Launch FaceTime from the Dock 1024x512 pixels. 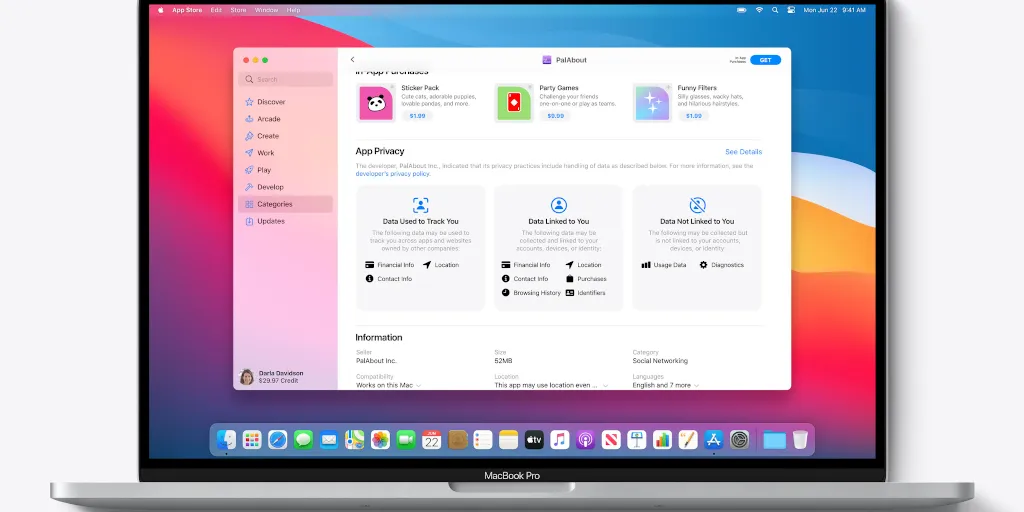(406, 440)
